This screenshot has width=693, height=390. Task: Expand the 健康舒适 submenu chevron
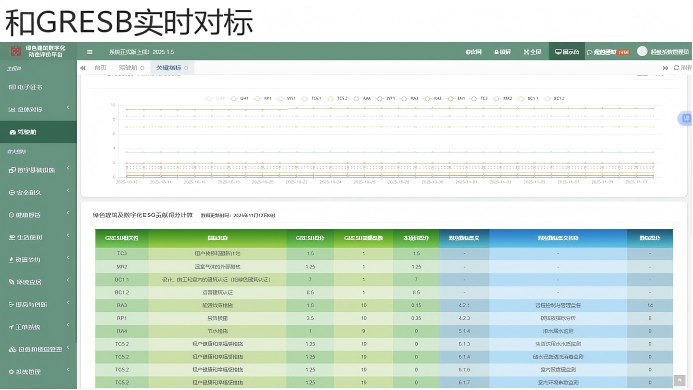coord(68,213)
